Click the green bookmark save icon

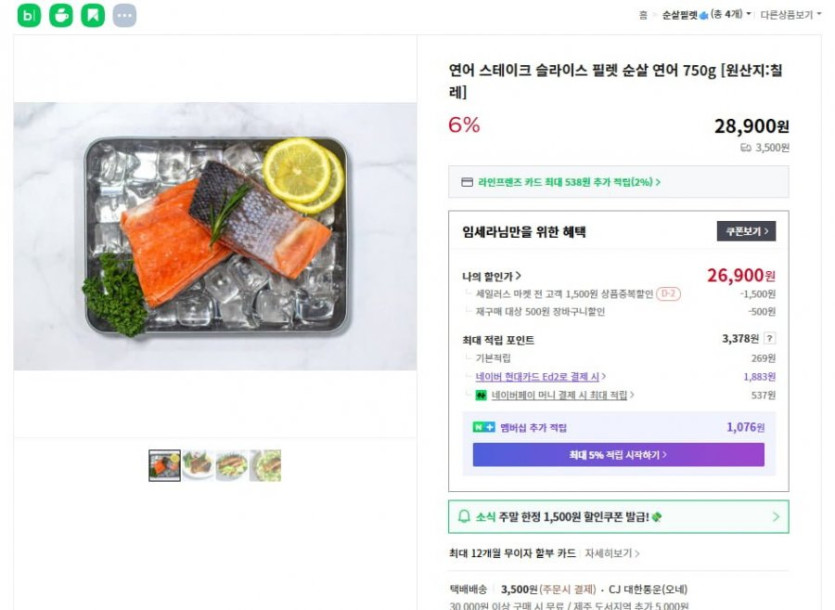point(93,15)
